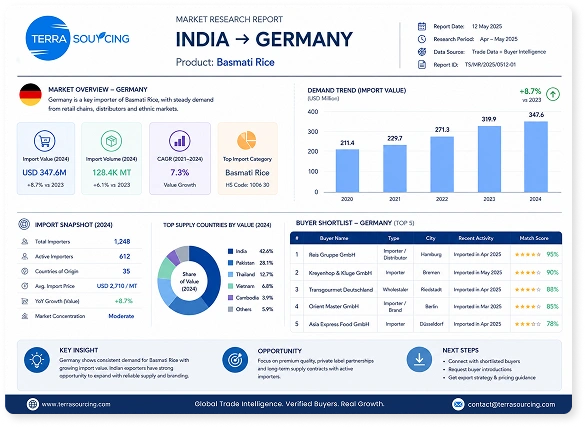
Task: Click the Active Importers person icon
Action: 25,256
